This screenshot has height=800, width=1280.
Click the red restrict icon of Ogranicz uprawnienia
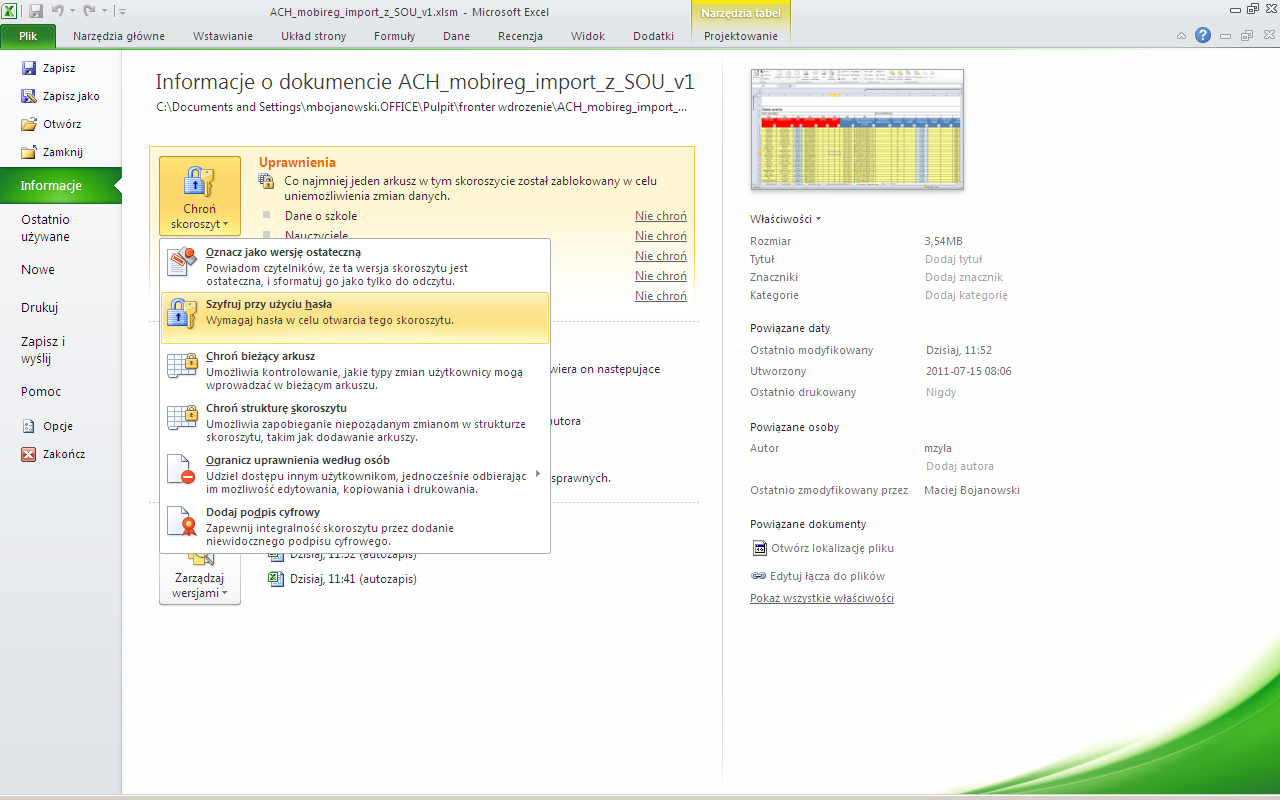tap(182, 469)
